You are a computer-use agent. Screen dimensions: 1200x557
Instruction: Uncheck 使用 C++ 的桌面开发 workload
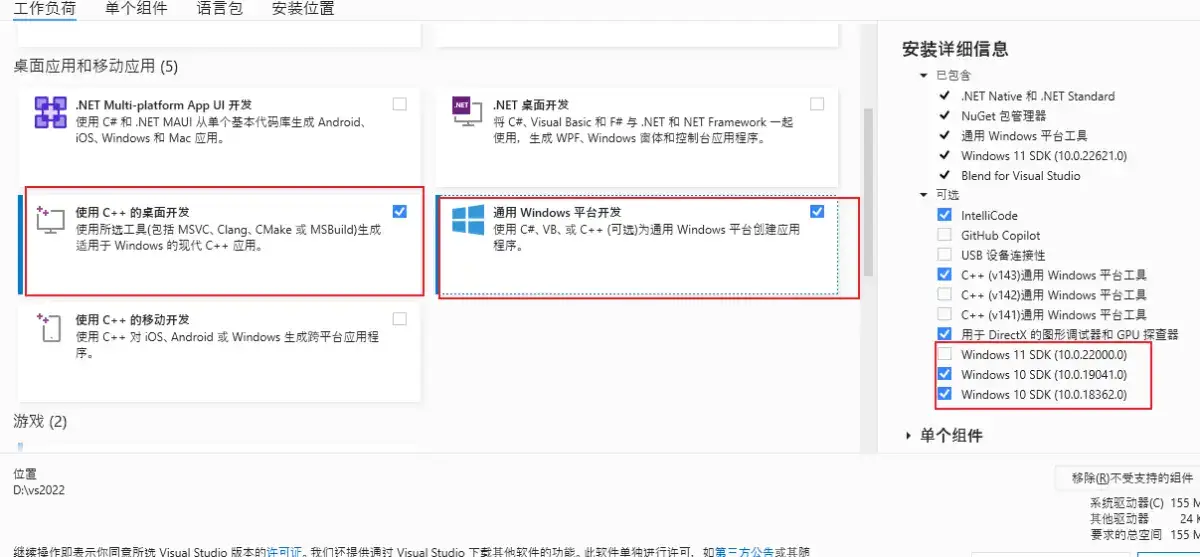point(400,211)
